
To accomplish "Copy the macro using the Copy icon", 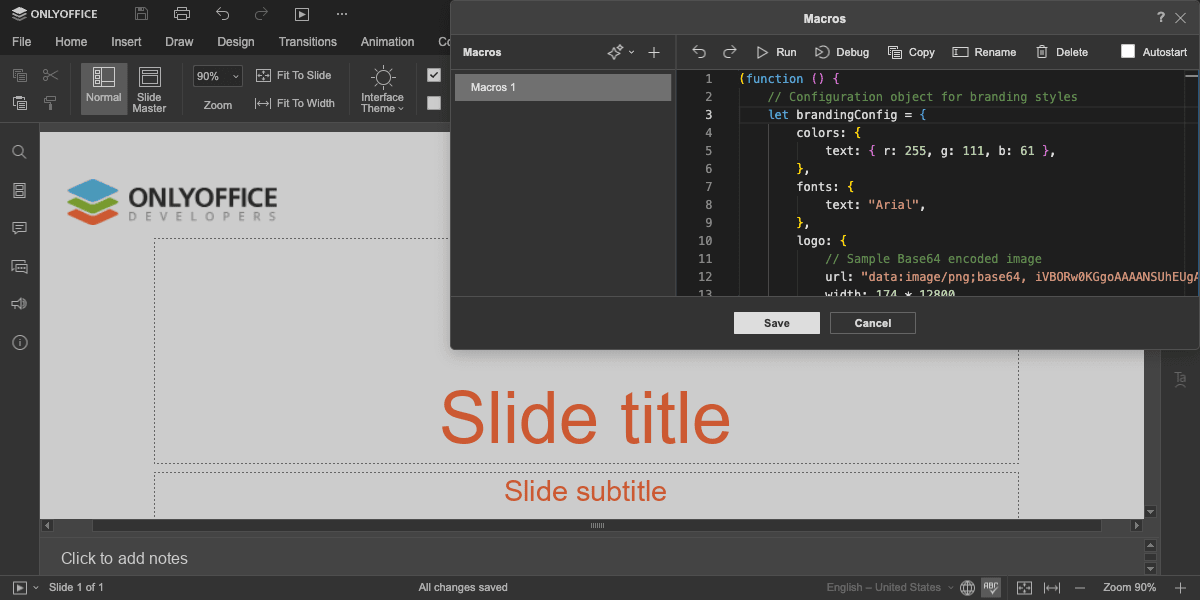I will pyautogui.click(x=895, y=52).
